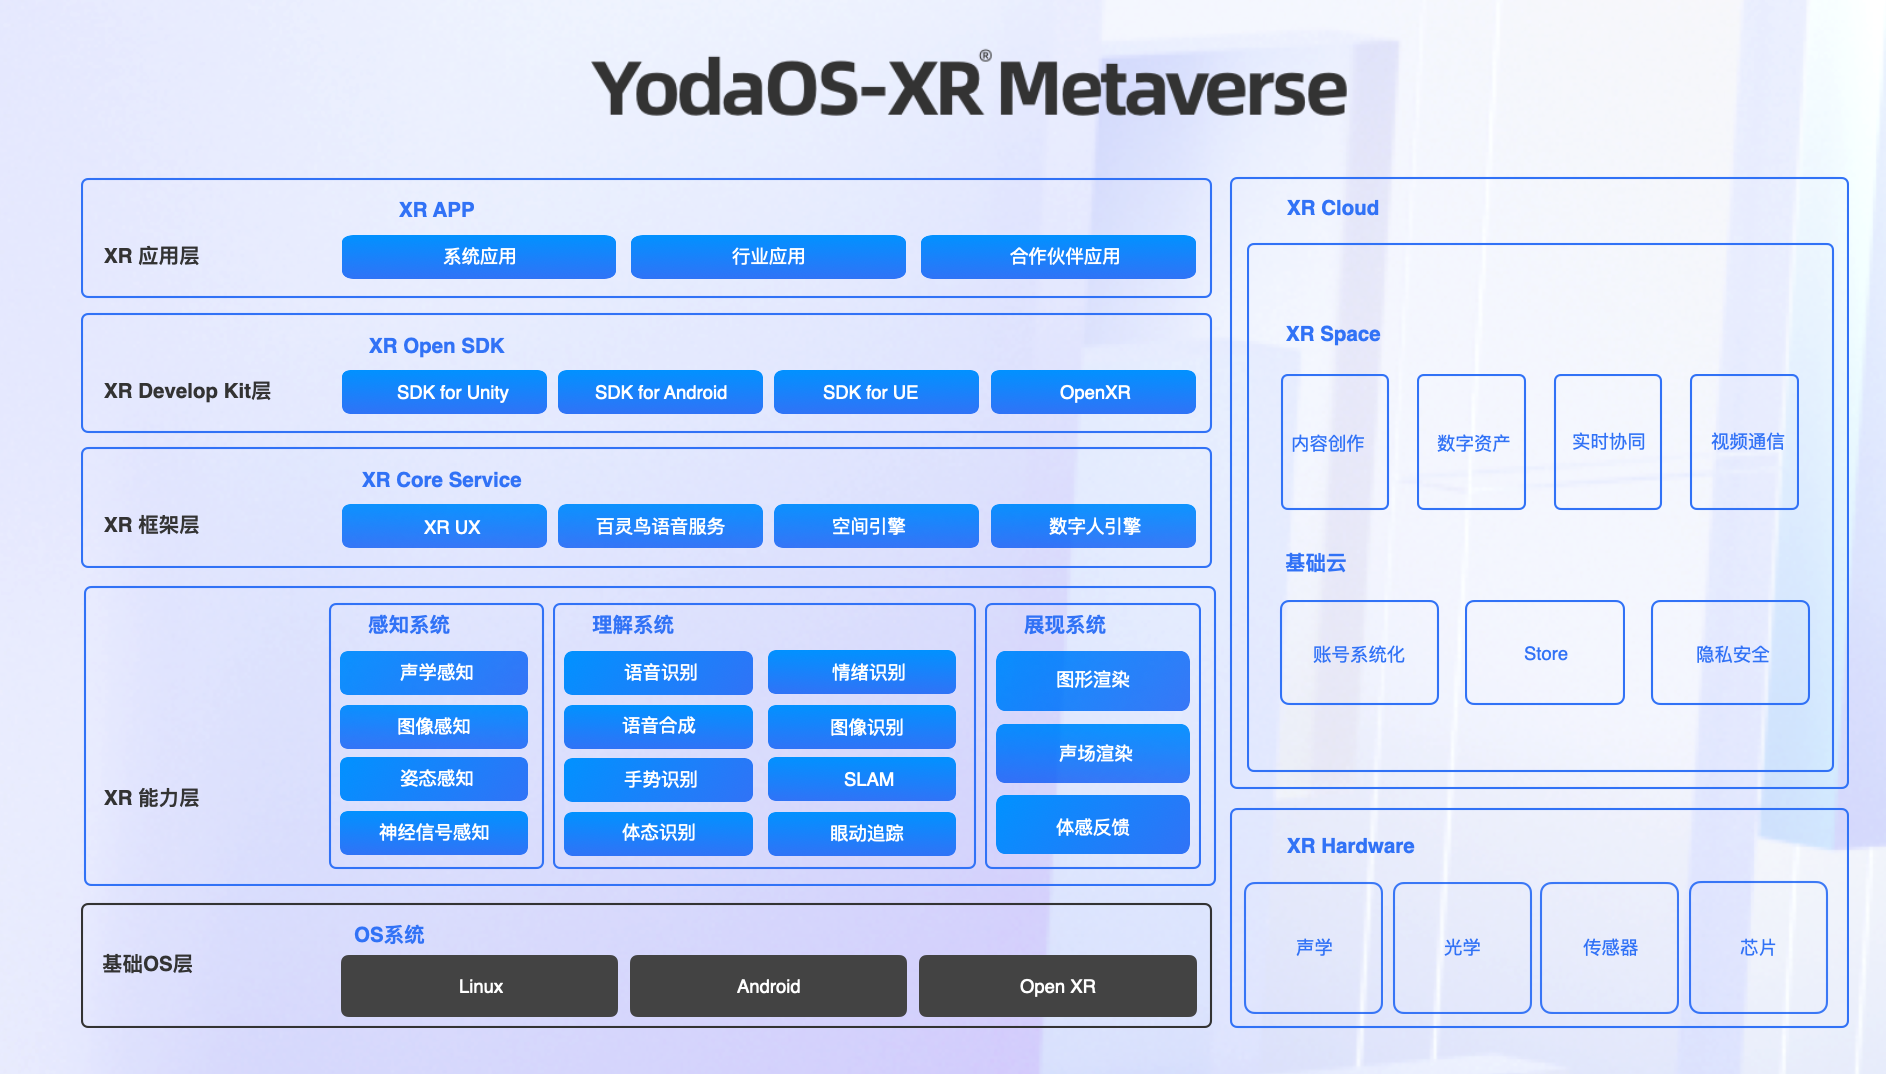This screenshot has width=1886, height=1074.
Task: Select the 行业应用 block
Action: point(767,257)
